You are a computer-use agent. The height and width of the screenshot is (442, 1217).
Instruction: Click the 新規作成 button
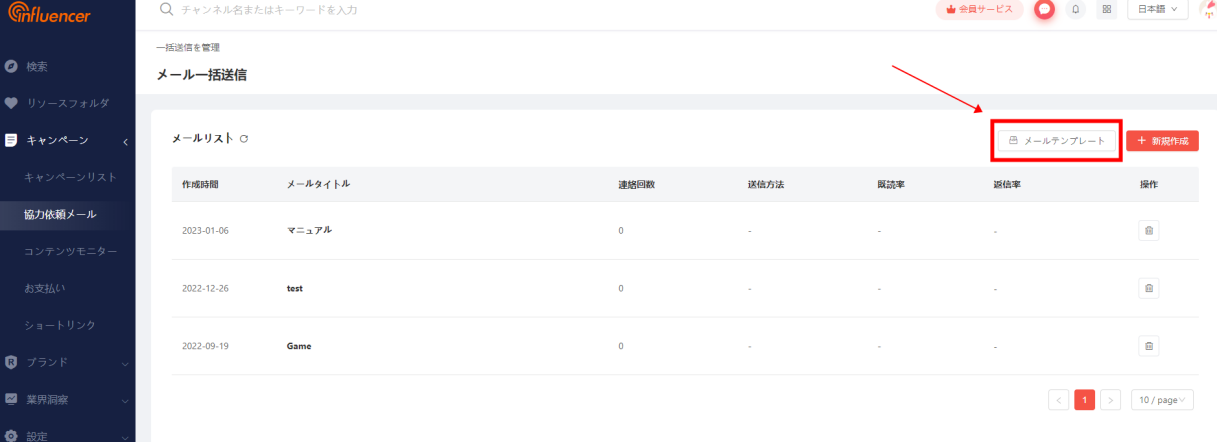coord(1162,141)
